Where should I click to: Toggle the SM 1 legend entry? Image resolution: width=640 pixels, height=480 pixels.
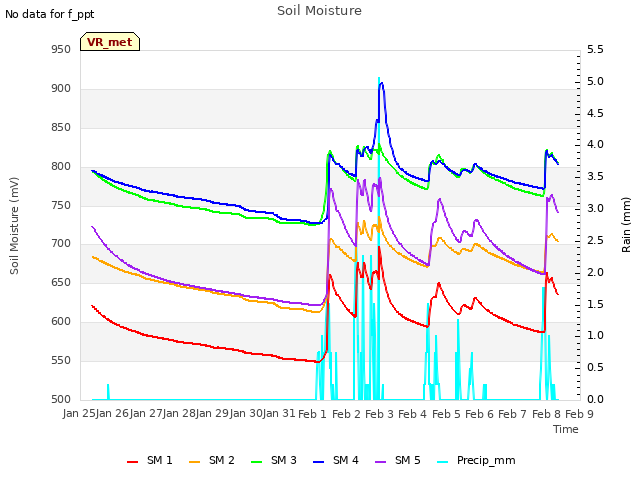point(150,460)
